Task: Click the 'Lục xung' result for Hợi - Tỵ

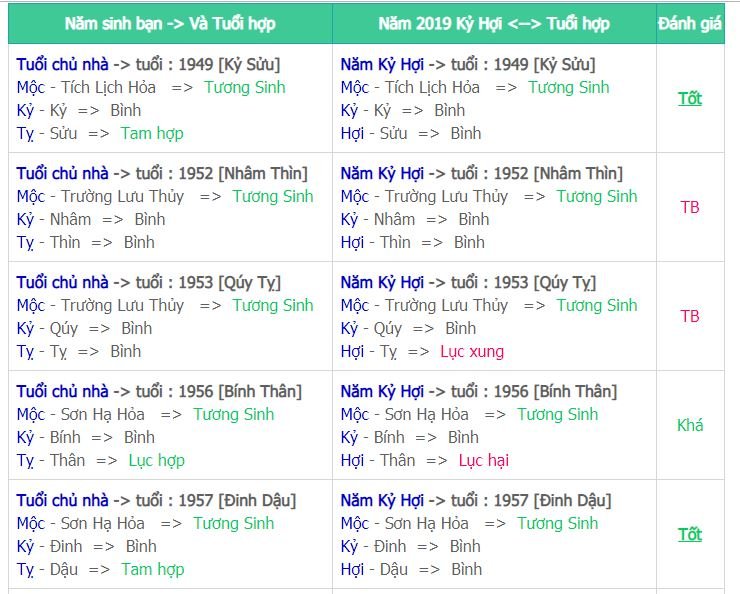Action: point(472,352)
